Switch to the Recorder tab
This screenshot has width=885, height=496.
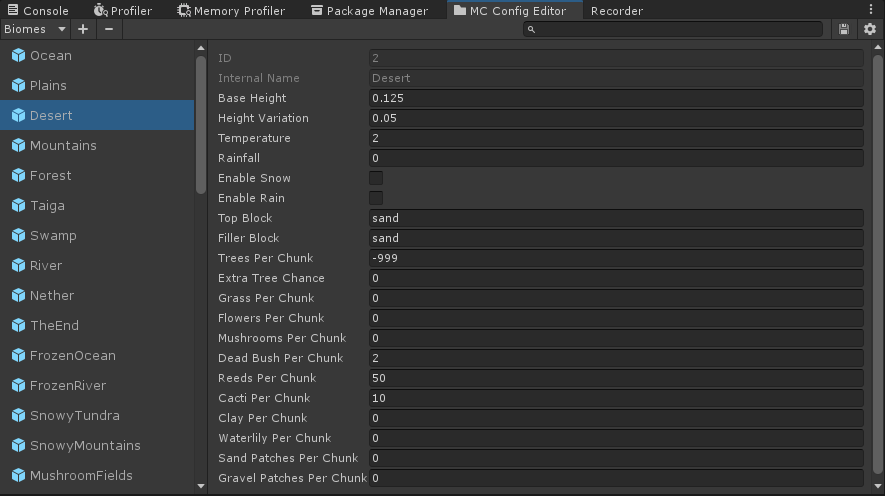click(617, 10)
